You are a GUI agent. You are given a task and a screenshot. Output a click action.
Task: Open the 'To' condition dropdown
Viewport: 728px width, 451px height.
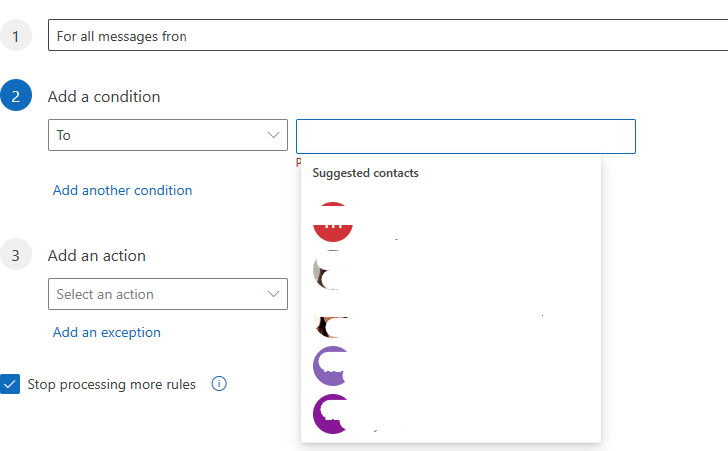(167, 135)
